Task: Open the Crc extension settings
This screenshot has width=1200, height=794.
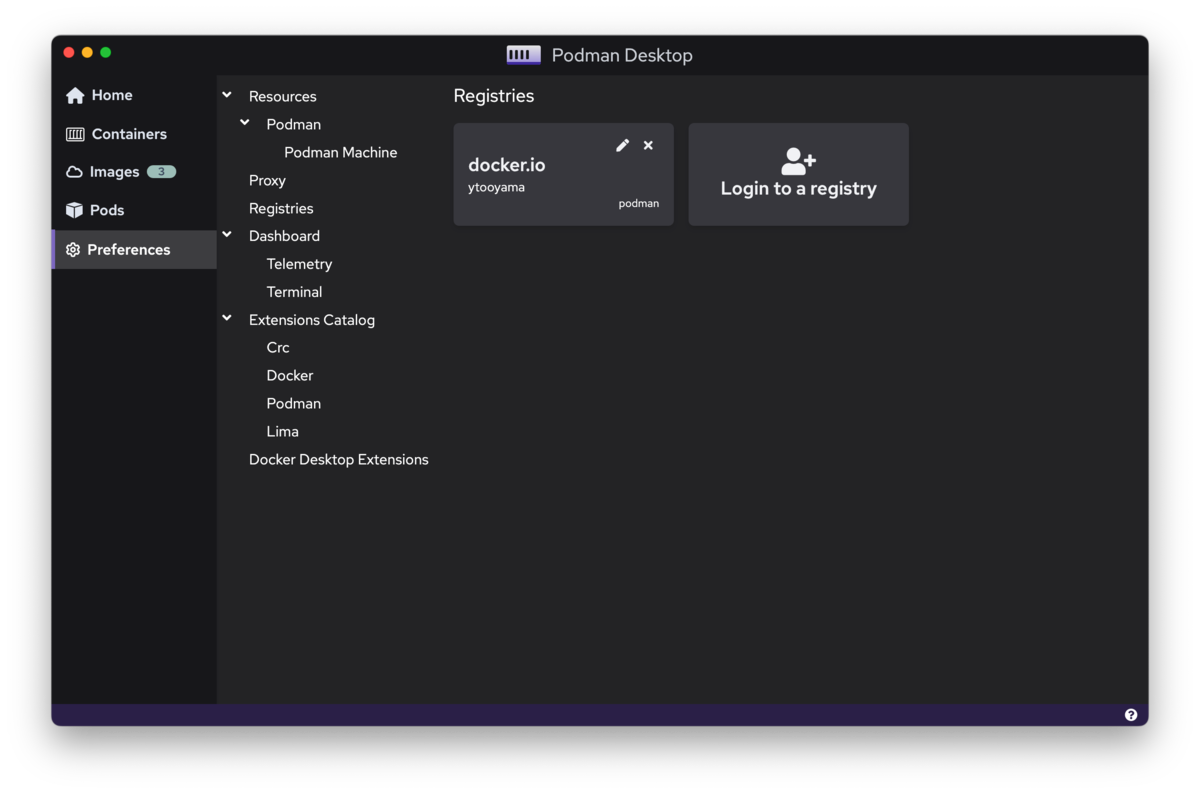Action: (278, 347)
